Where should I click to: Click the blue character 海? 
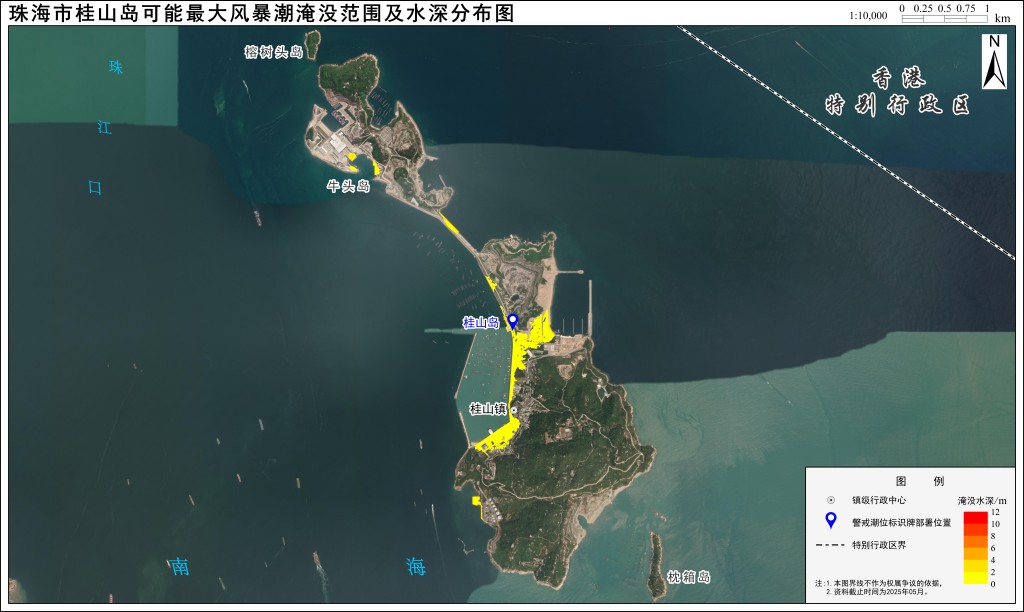tap(415, 566)
